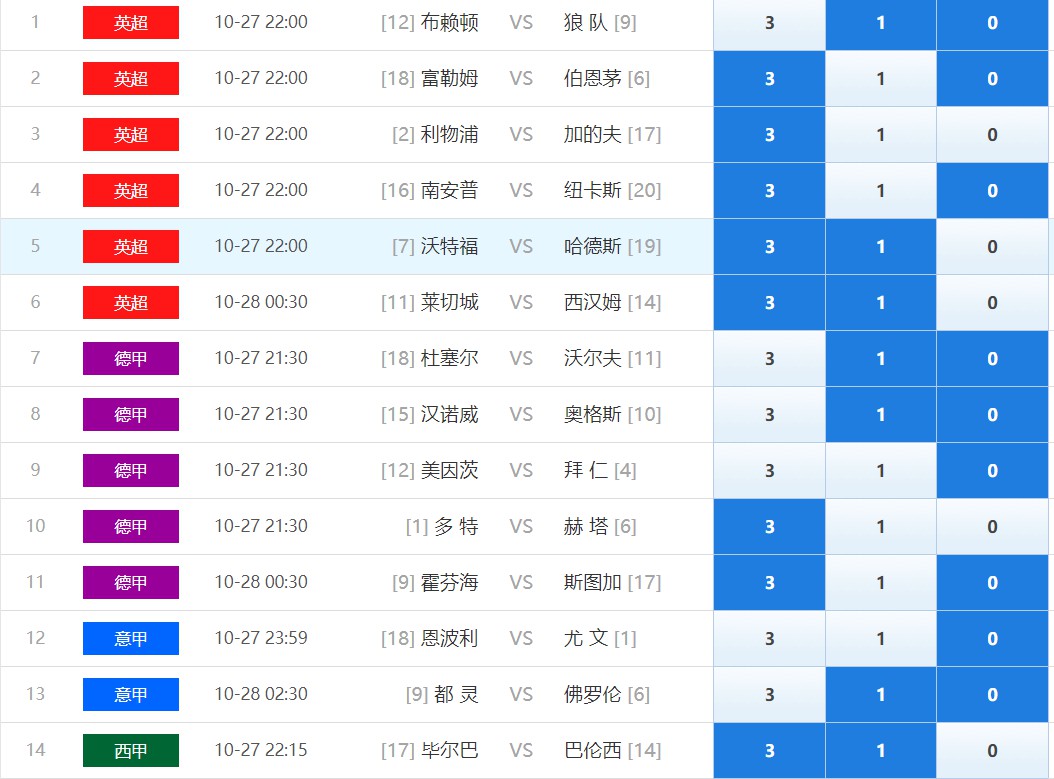Click the 西甲 league tag
Screen dimensions: 1054x779
pyautogui.click(x=131, y=751)
